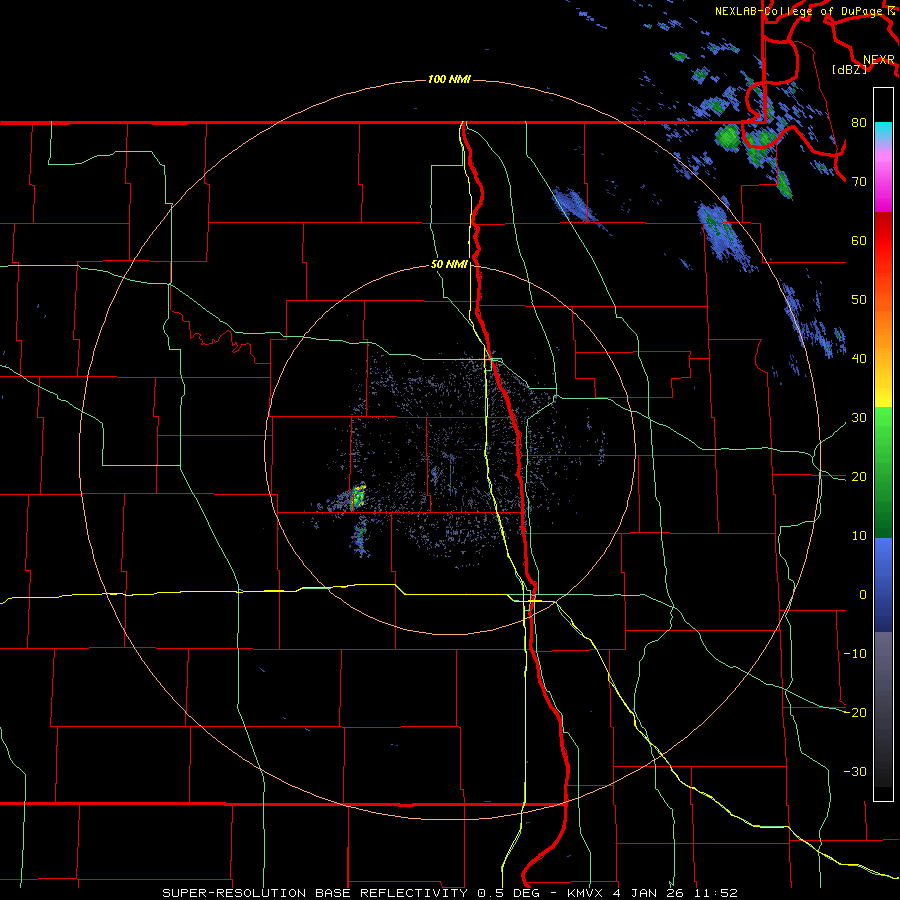Click the blue segment of reflectivity color bar
Image resolution: width=900 pixels, height=900 pixels.
click(x=883, y=584)
